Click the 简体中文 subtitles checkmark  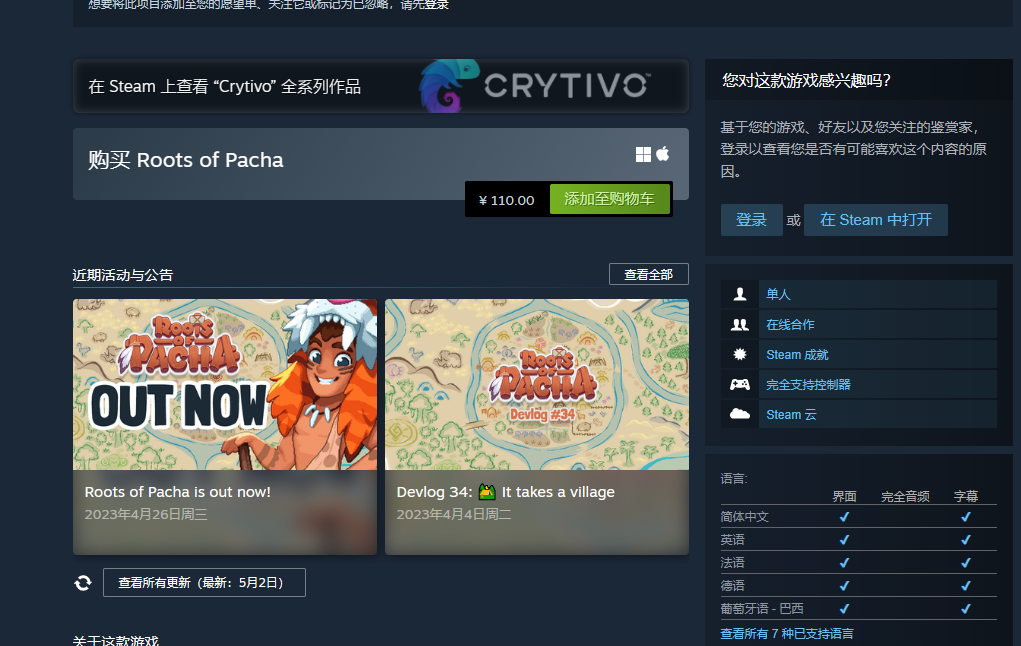[966, 516]
